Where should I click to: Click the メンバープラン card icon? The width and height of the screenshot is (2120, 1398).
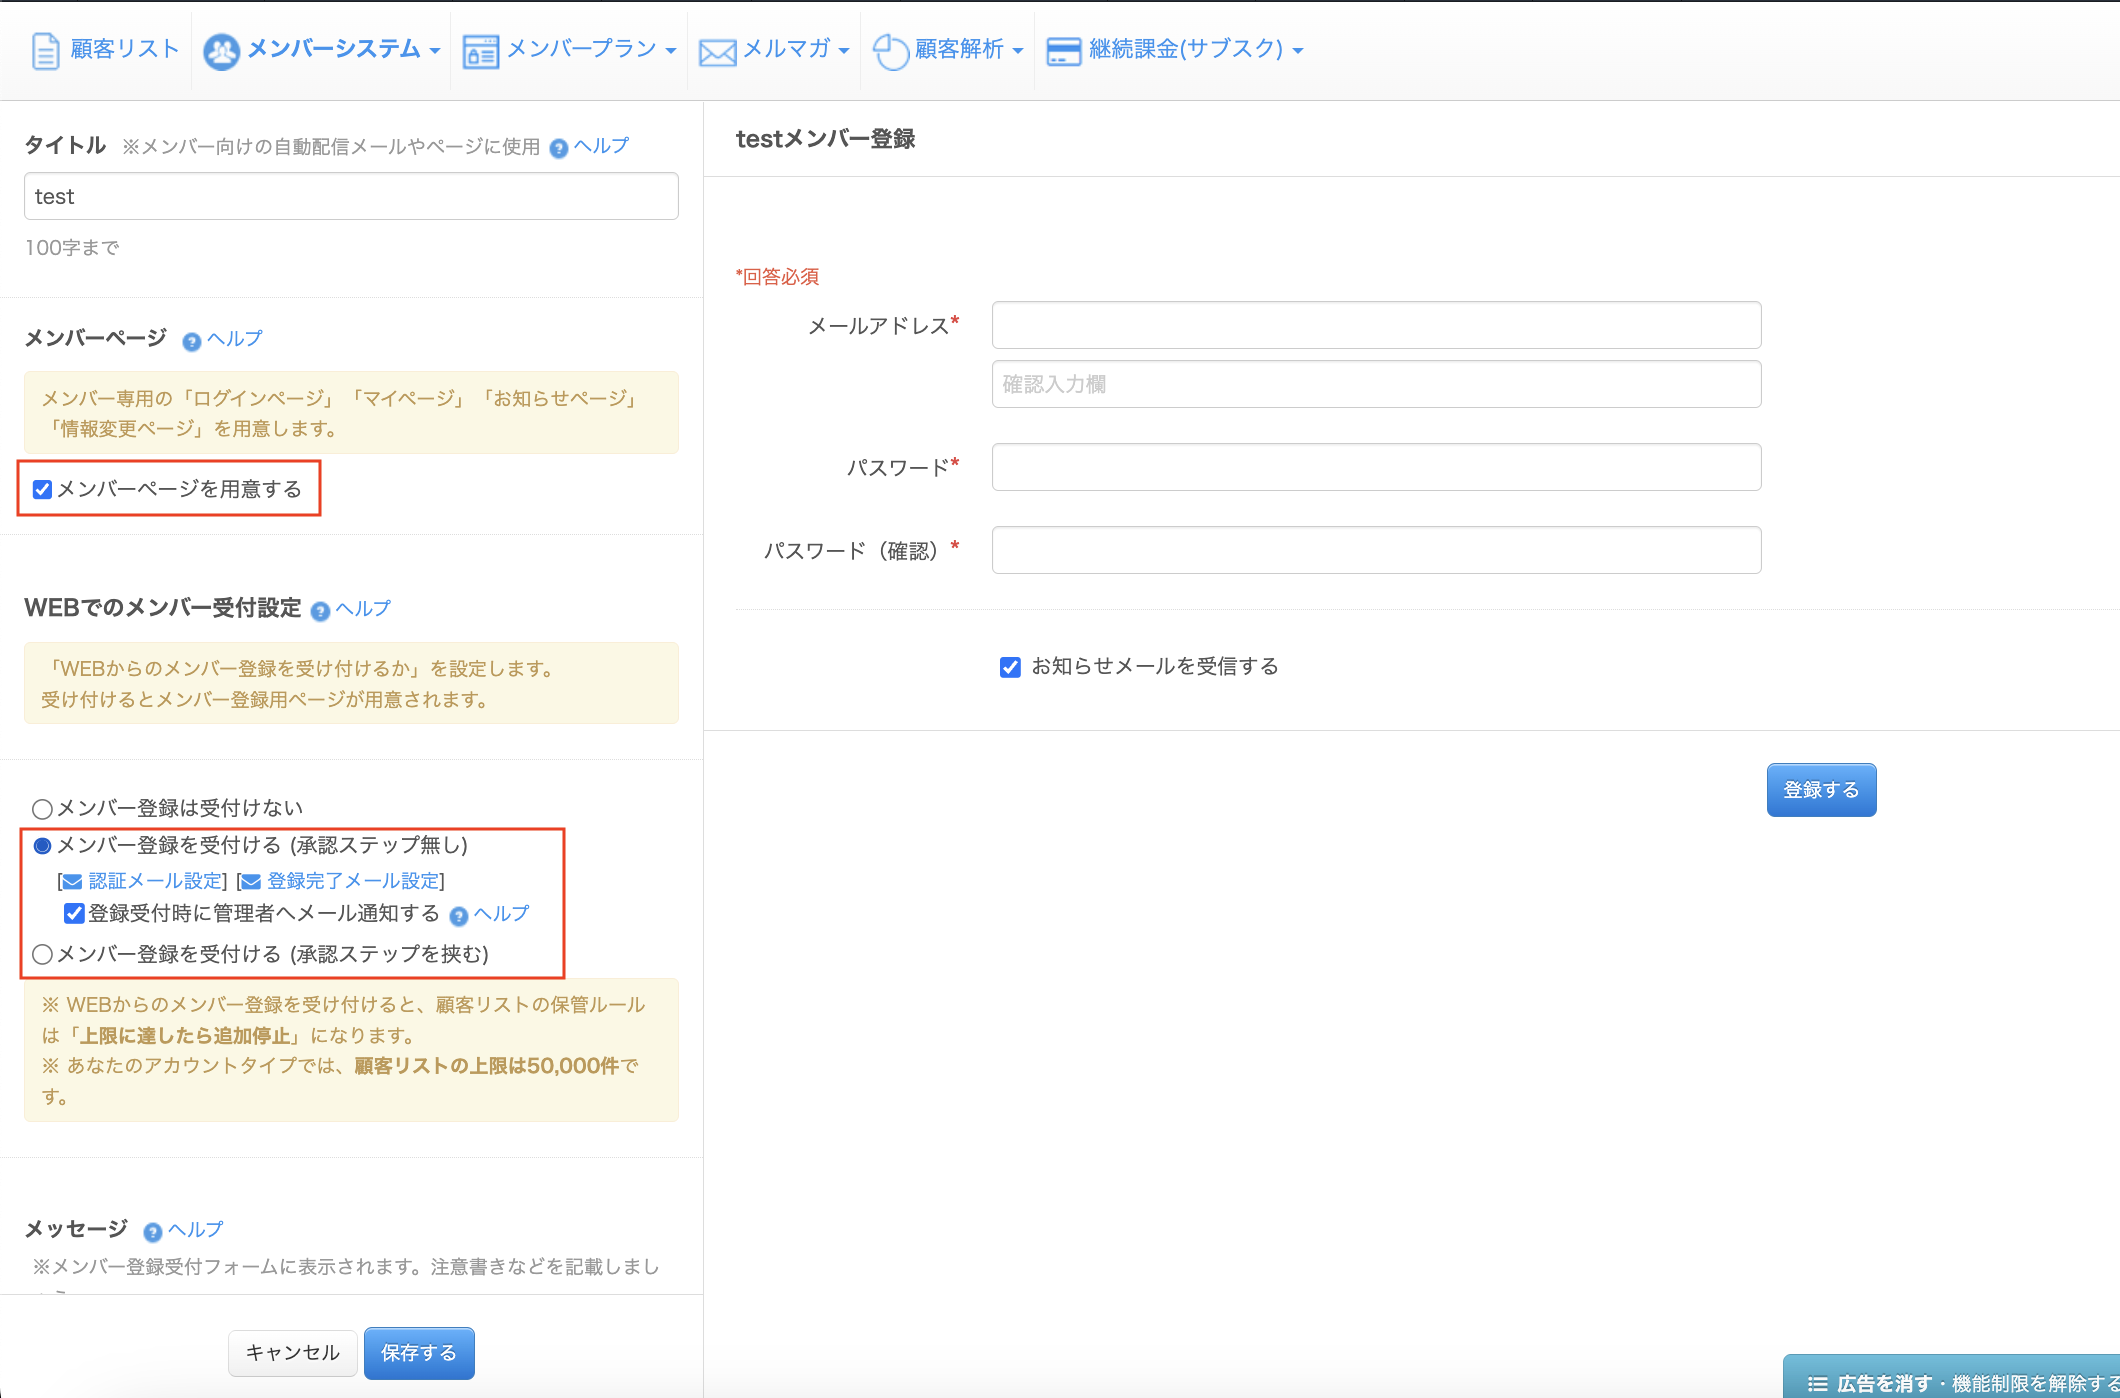(480, 51)
